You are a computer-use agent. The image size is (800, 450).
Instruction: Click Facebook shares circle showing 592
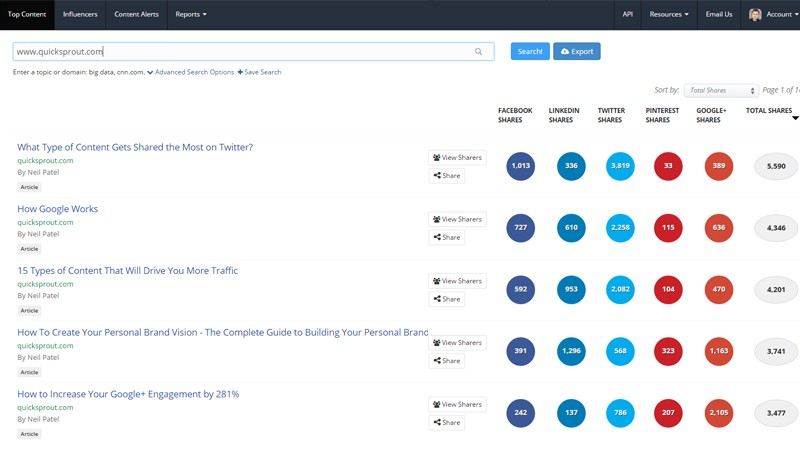tap(520, 289)
